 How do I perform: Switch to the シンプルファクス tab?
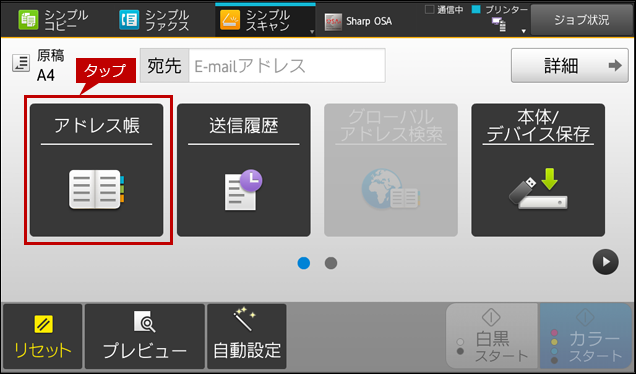coord(154,20)
